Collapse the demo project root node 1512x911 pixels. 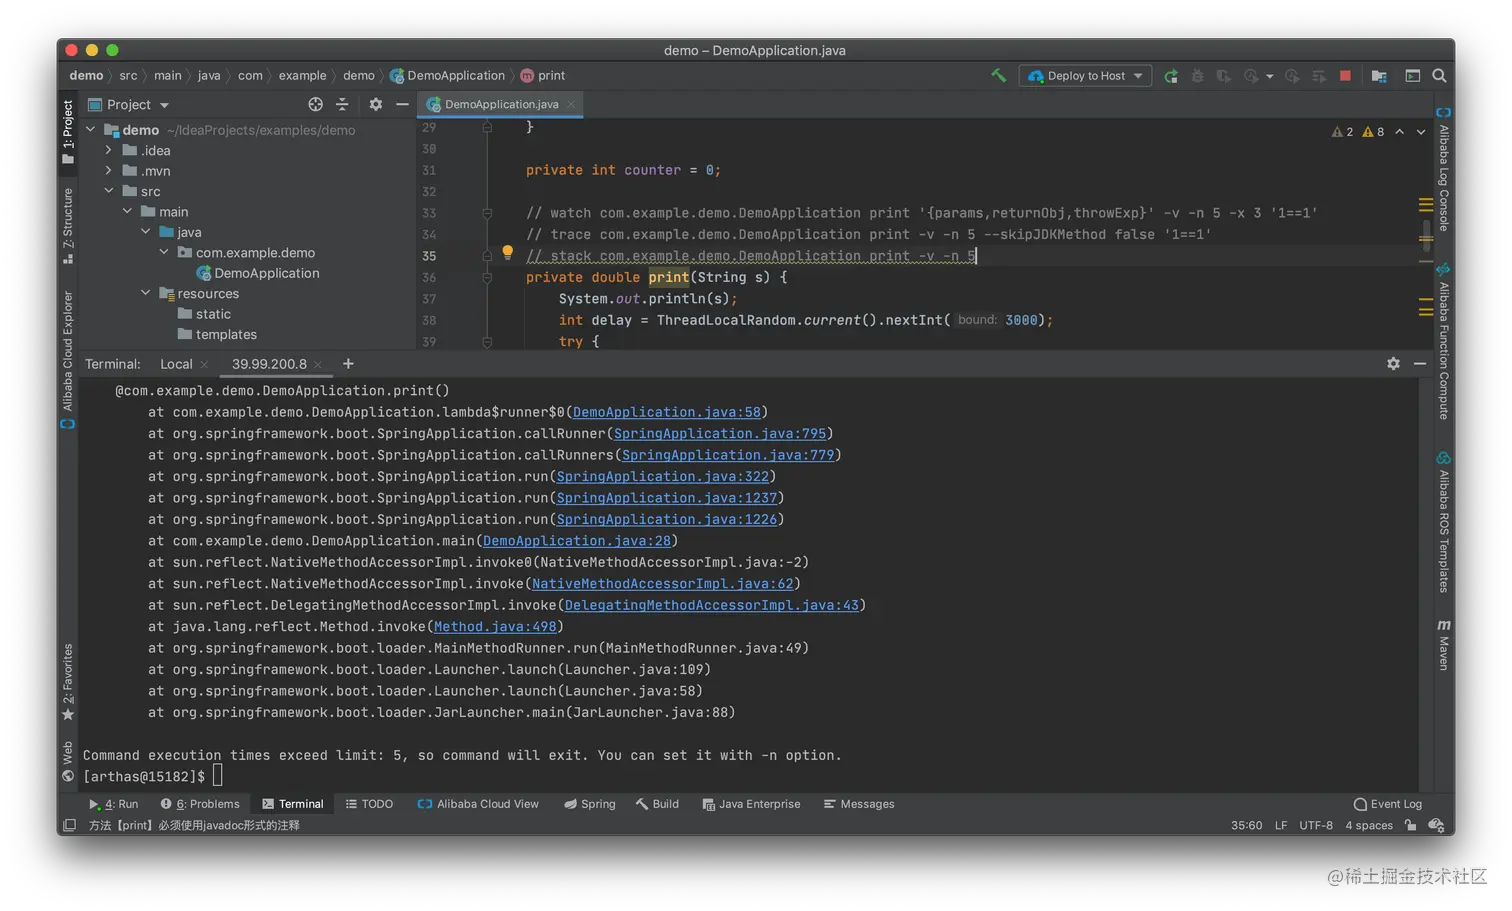(90, 130)
